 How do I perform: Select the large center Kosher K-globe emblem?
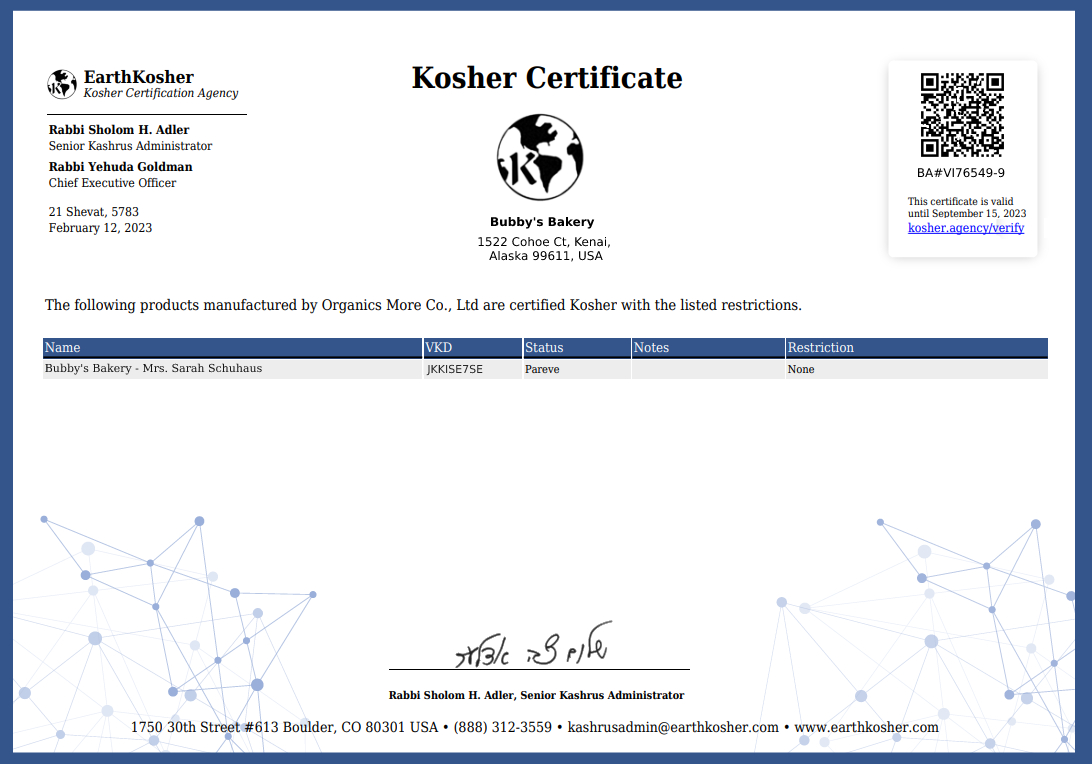[x=540, y=156]
